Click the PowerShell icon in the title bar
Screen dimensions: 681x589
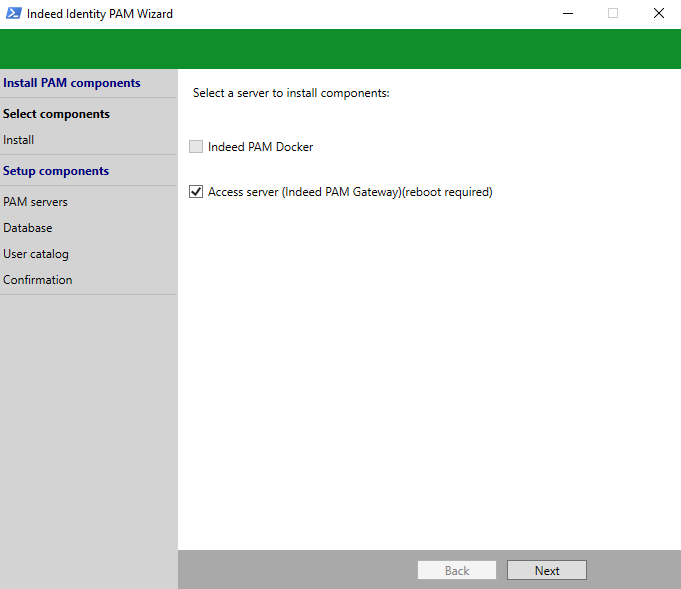click(x=14, y=13)
